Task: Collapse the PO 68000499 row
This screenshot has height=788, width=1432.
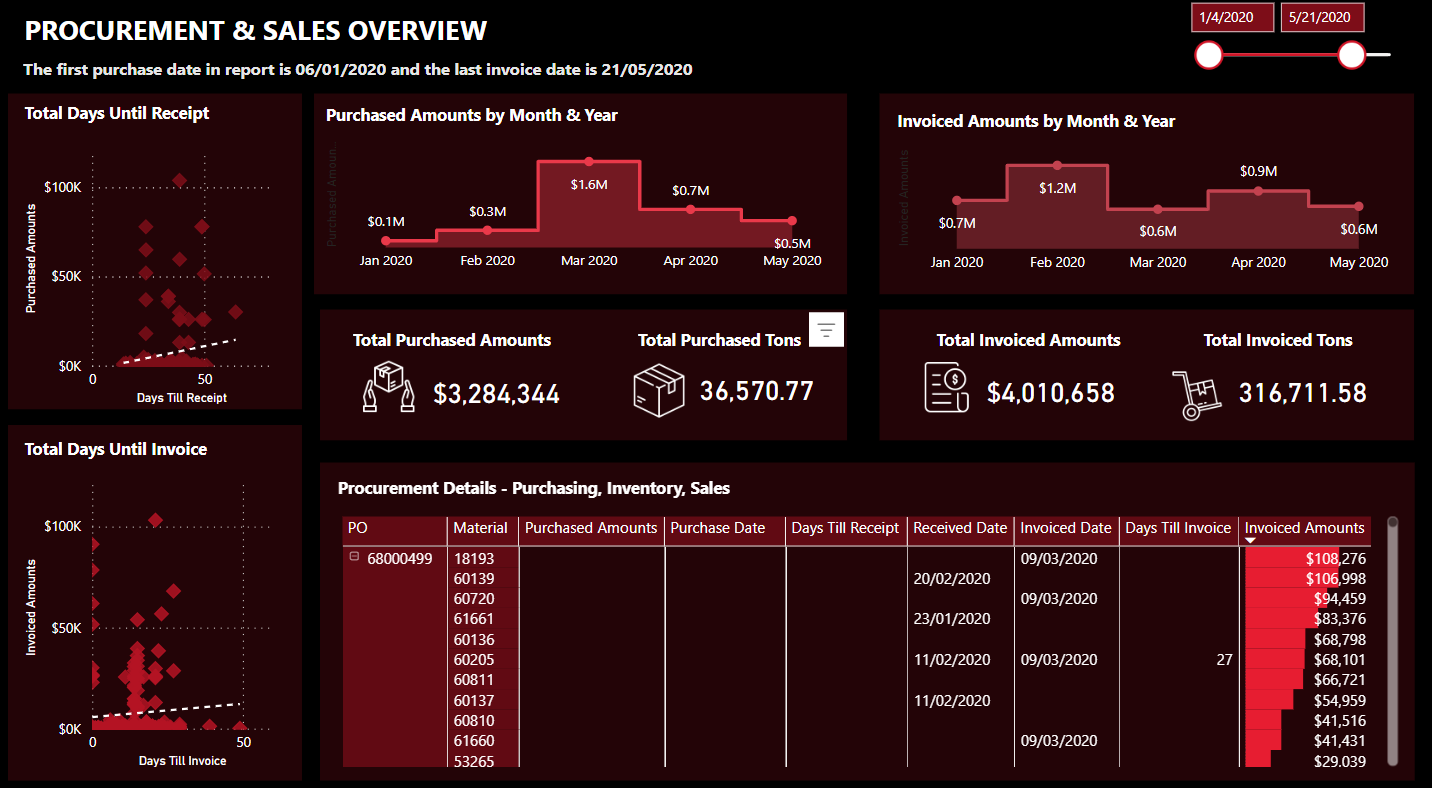Action: coord(353,558)
